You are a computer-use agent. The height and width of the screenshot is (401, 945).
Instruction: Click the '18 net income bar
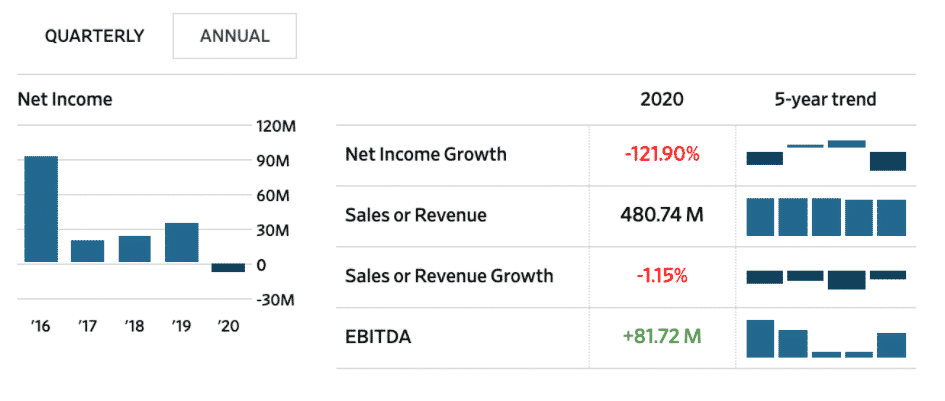(135, 249)
